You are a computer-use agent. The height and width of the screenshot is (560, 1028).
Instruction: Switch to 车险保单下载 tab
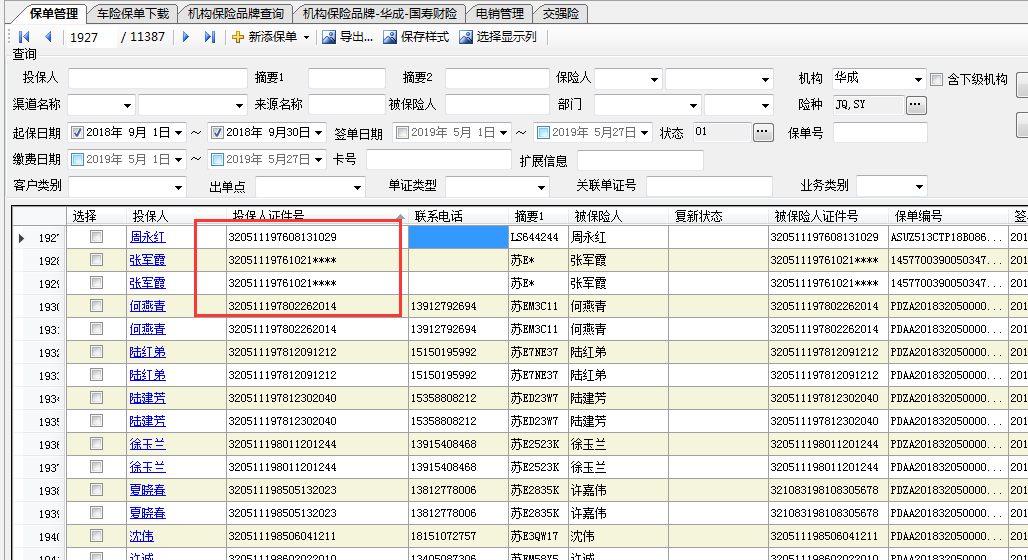pos(132,14)
